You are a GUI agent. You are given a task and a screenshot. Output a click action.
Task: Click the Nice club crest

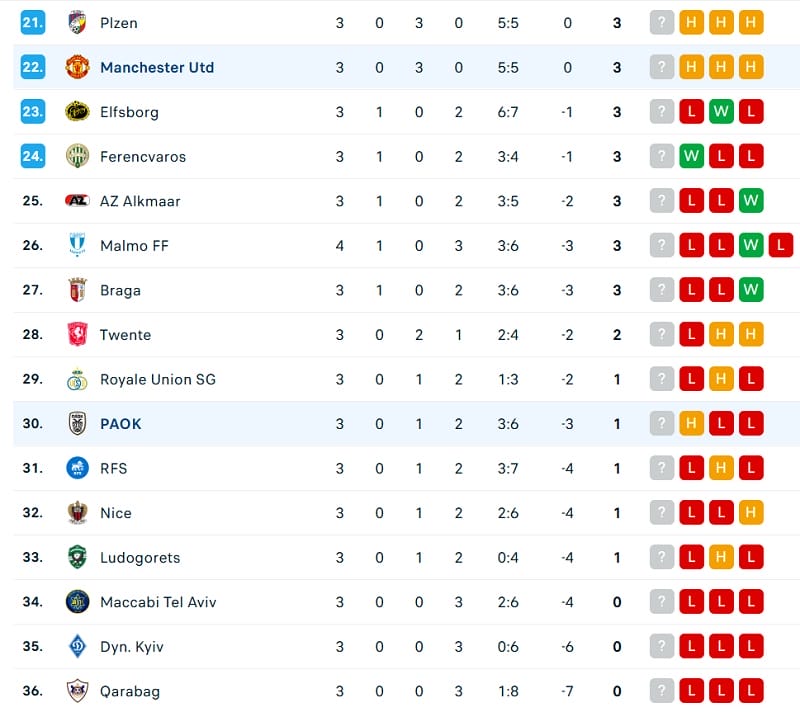(x=77, y=512)
